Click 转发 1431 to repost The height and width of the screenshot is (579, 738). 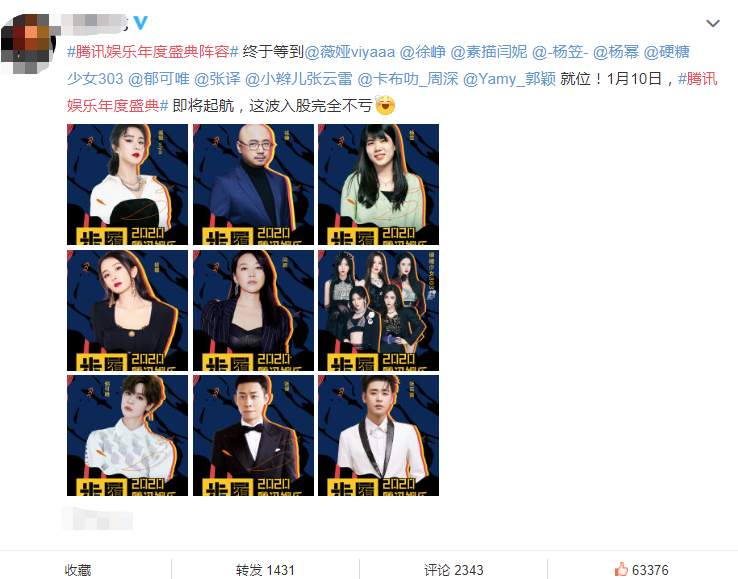265,570
